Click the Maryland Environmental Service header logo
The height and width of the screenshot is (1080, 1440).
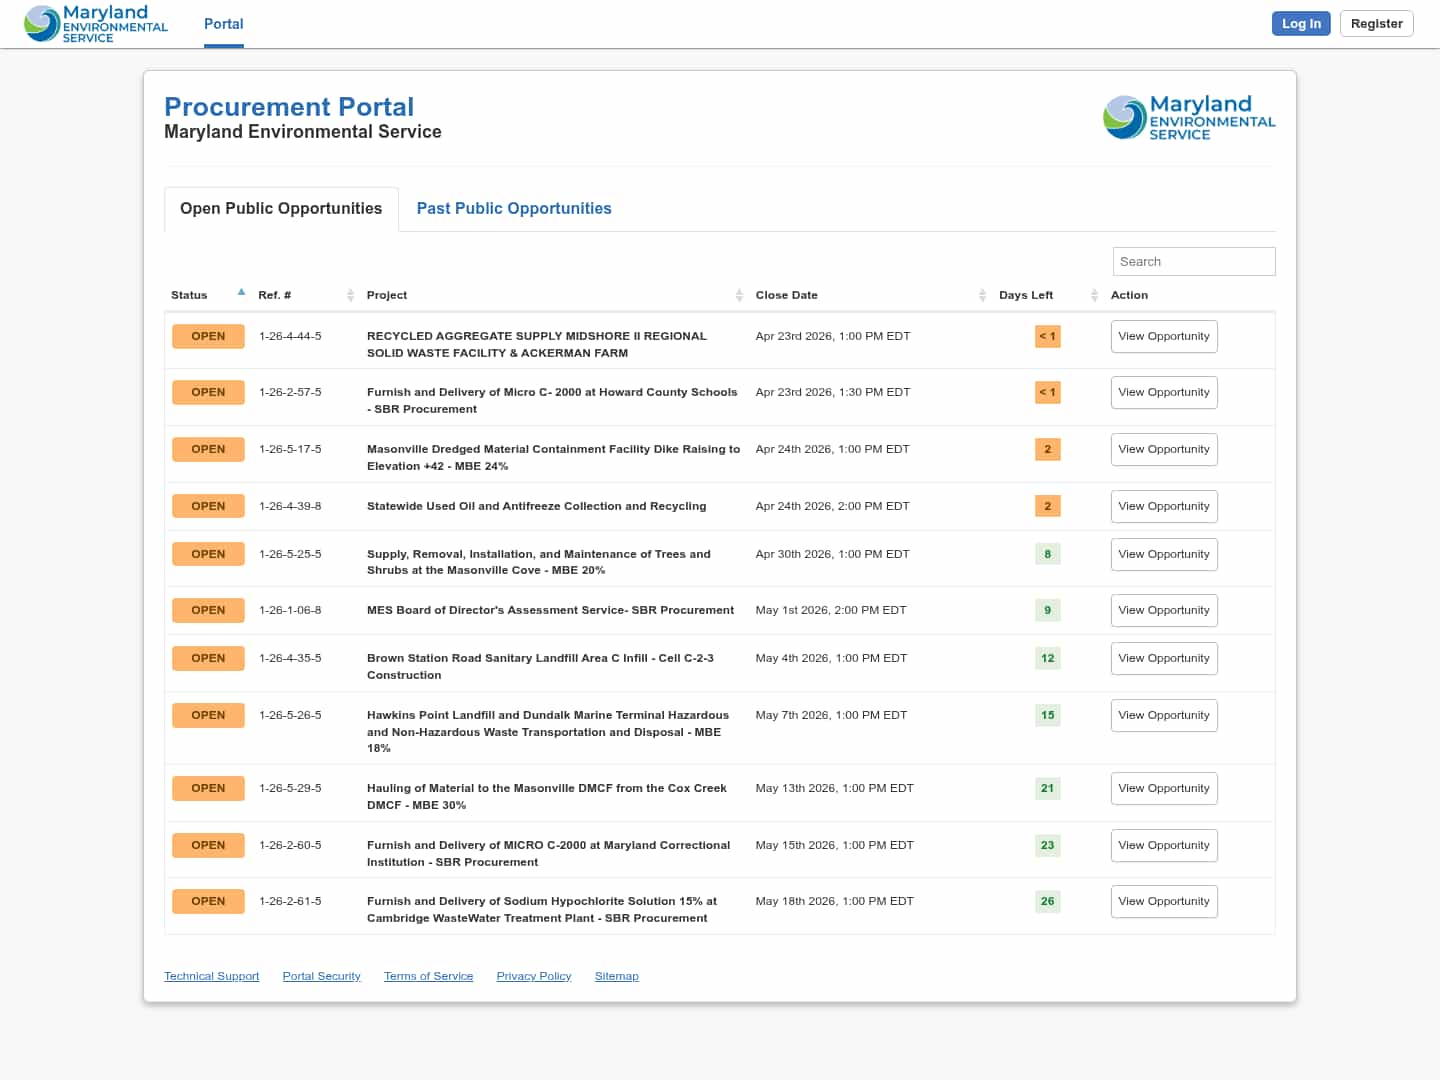click(x=96, y=24)
